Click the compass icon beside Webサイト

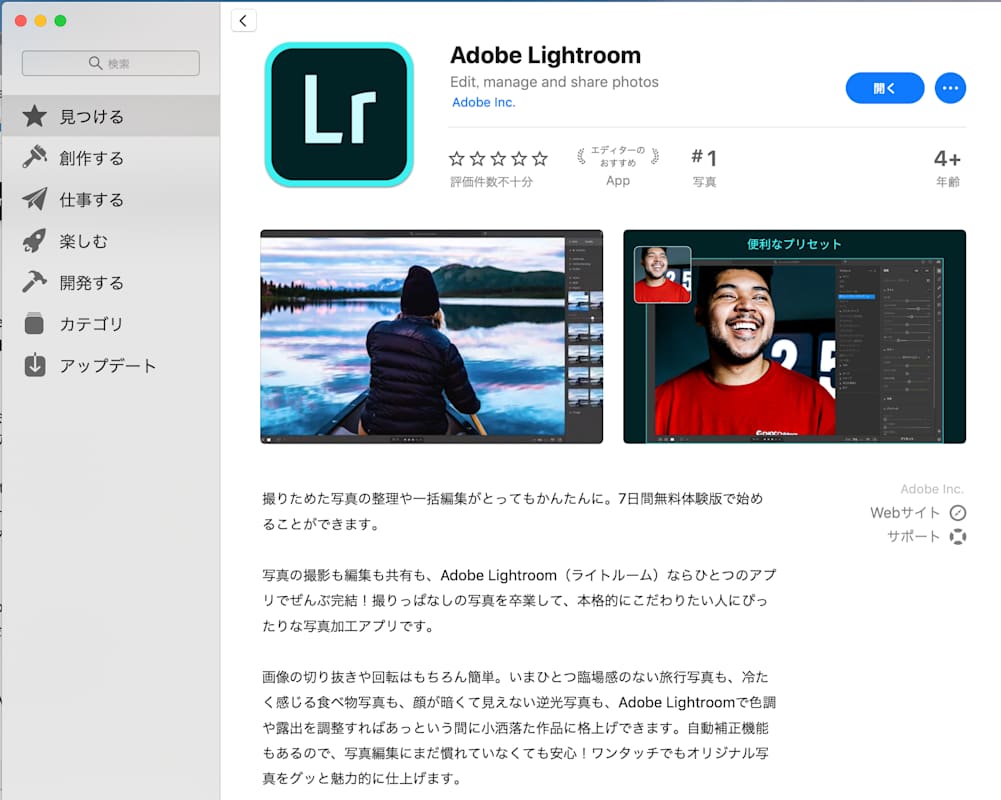(x=958, y=513)
